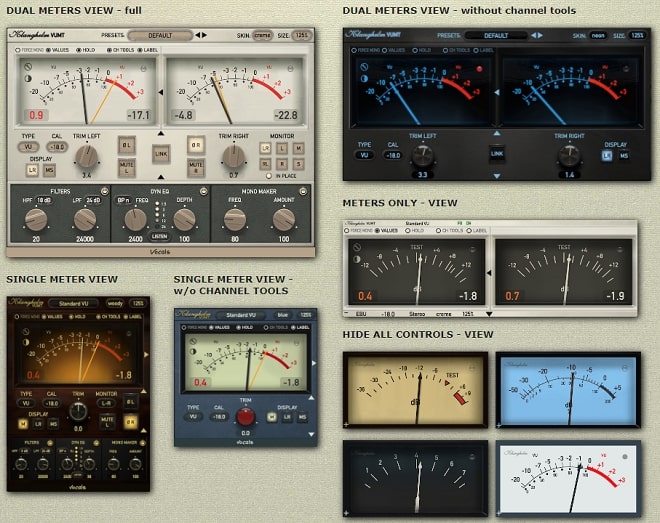Image resolution: width=660 pixels, height=523 pixels.
Task: Toggle Mono Maker power button in creme full view
Action: 303,191
